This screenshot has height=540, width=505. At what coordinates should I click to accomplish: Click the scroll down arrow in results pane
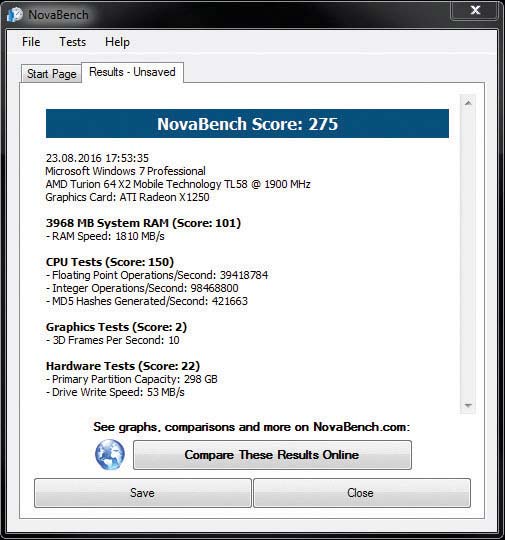(468, 405)
